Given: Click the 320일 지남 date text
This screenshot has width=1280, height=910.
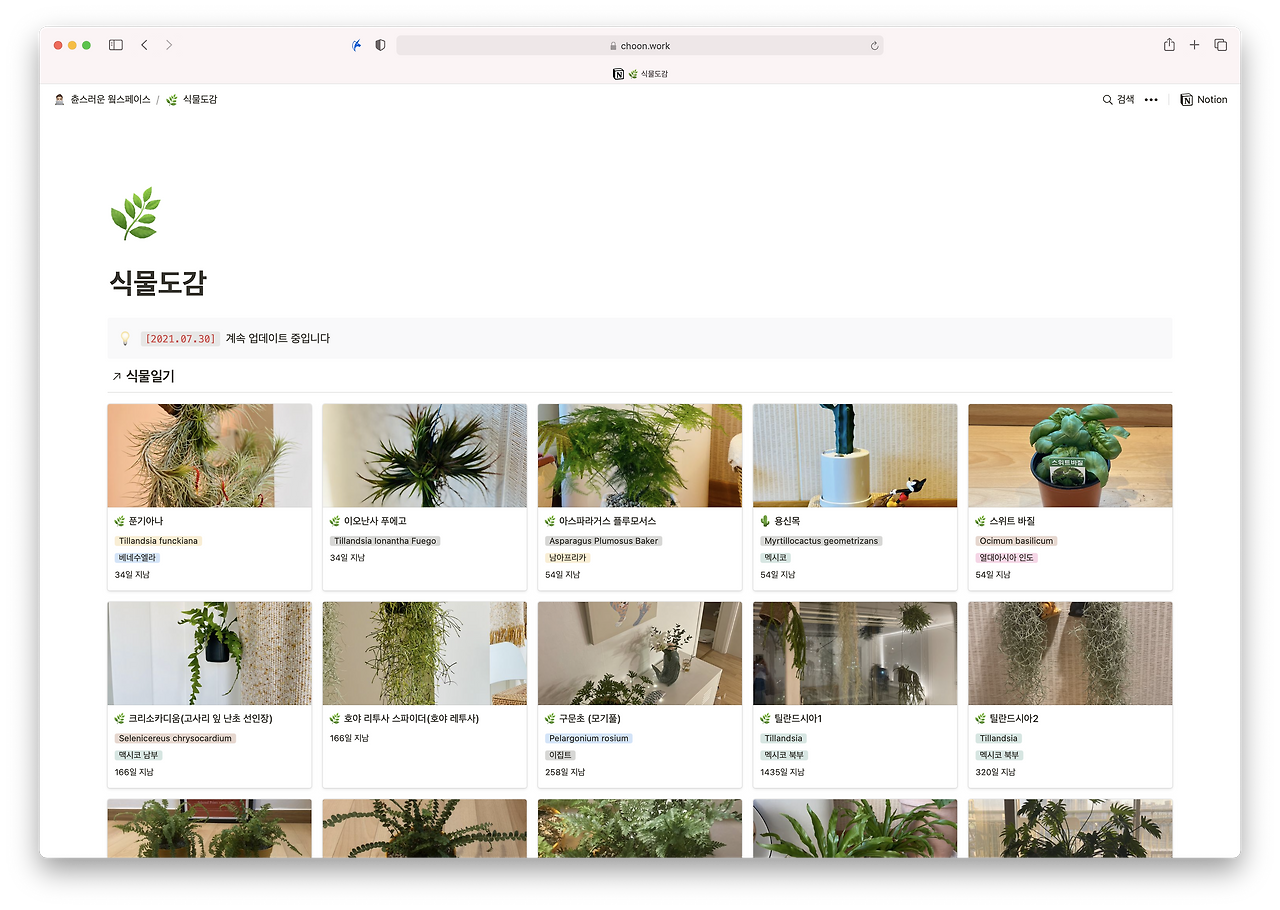Looking at the screenshot, I should click(x=996, y=772).
